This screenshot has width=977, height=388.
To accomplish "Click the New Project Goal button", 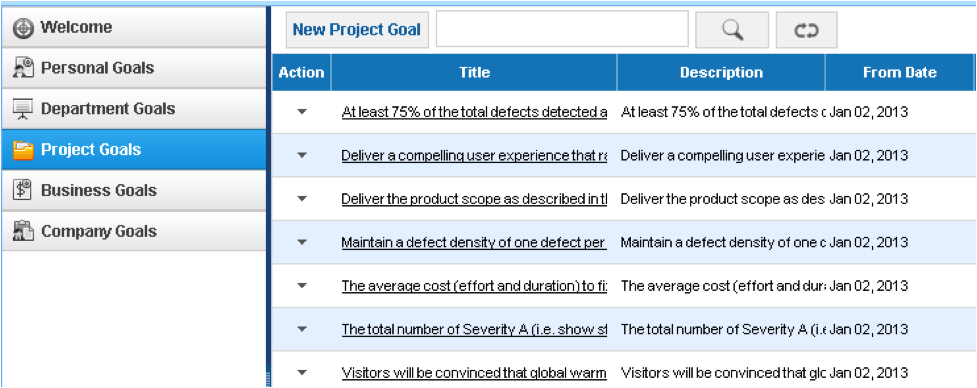I will coord(357,30).
